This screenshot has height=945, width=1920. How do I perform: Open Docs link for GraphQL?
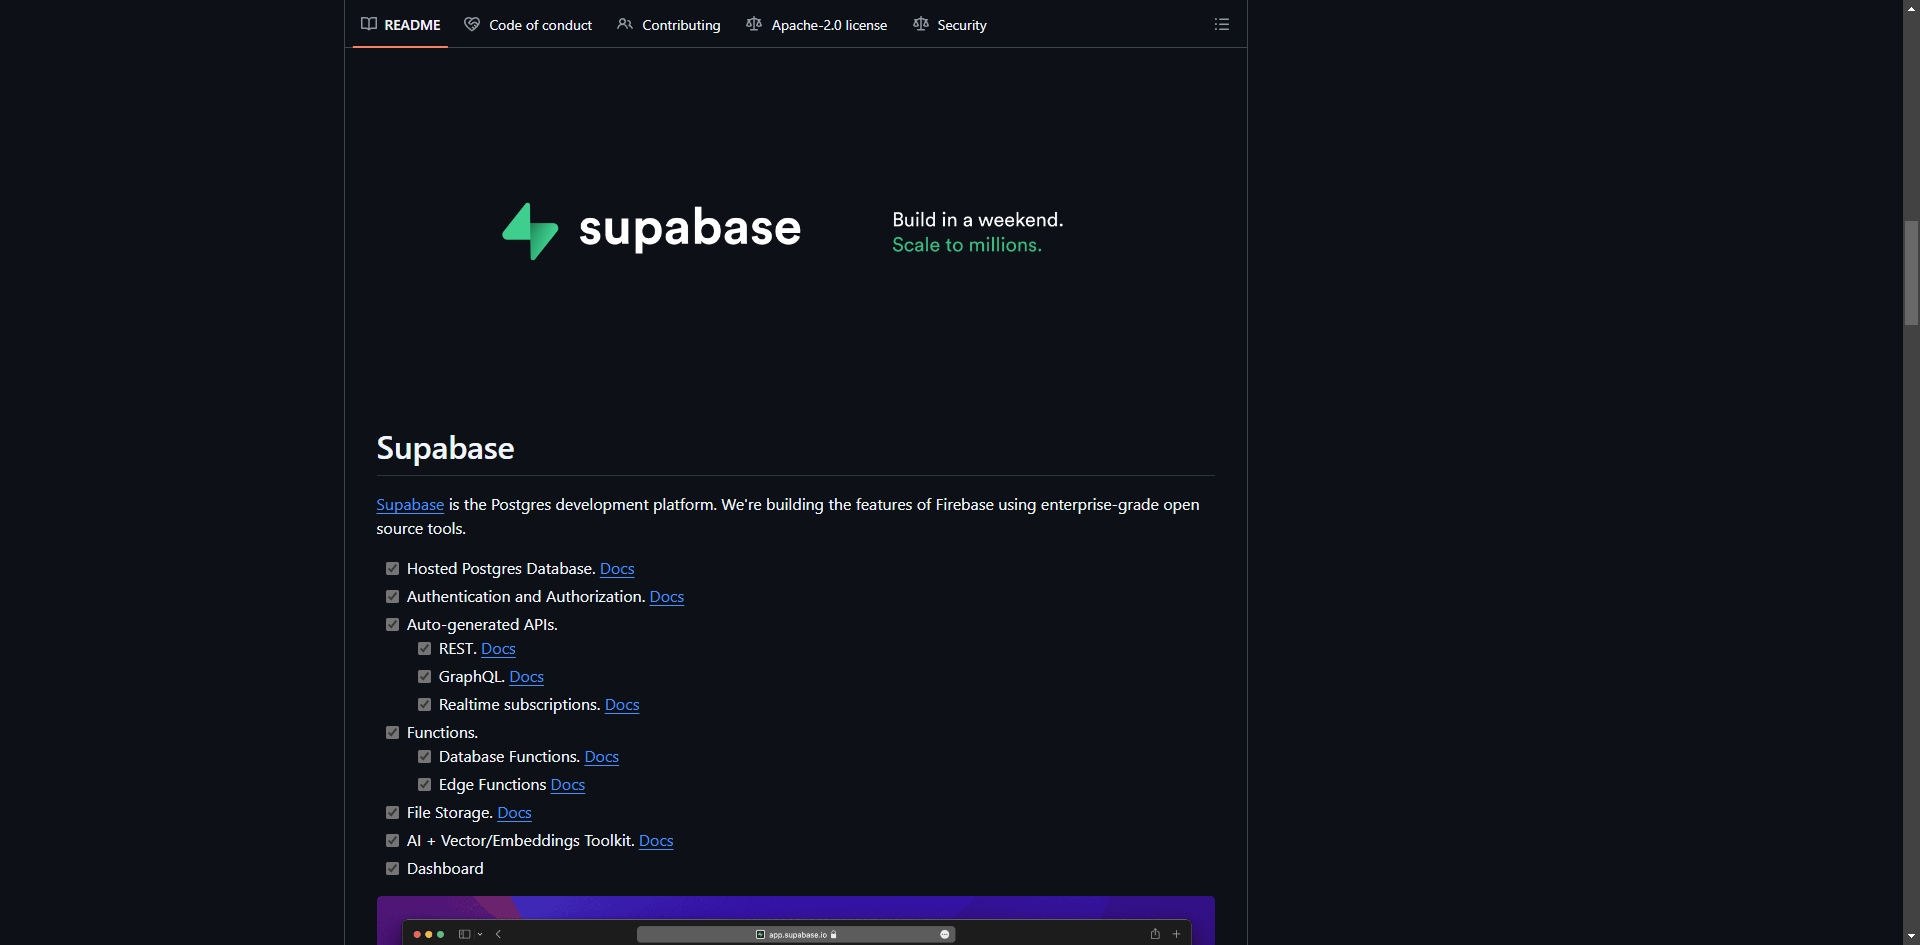coord(526,676)
